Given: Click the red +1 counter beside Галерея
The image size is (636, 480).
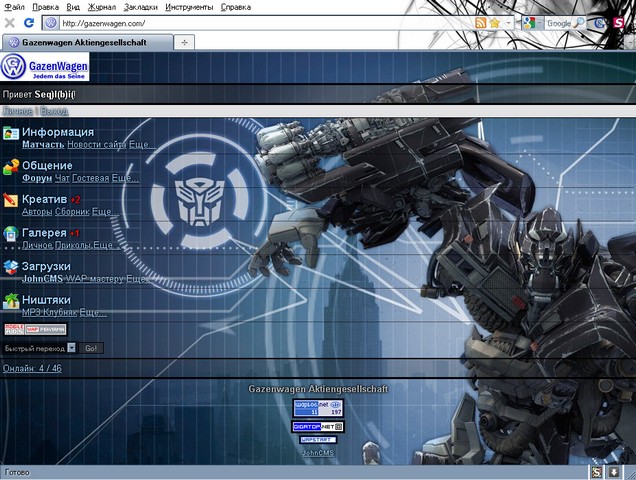Looking at the screenshot, I should [x=74, y=233].
